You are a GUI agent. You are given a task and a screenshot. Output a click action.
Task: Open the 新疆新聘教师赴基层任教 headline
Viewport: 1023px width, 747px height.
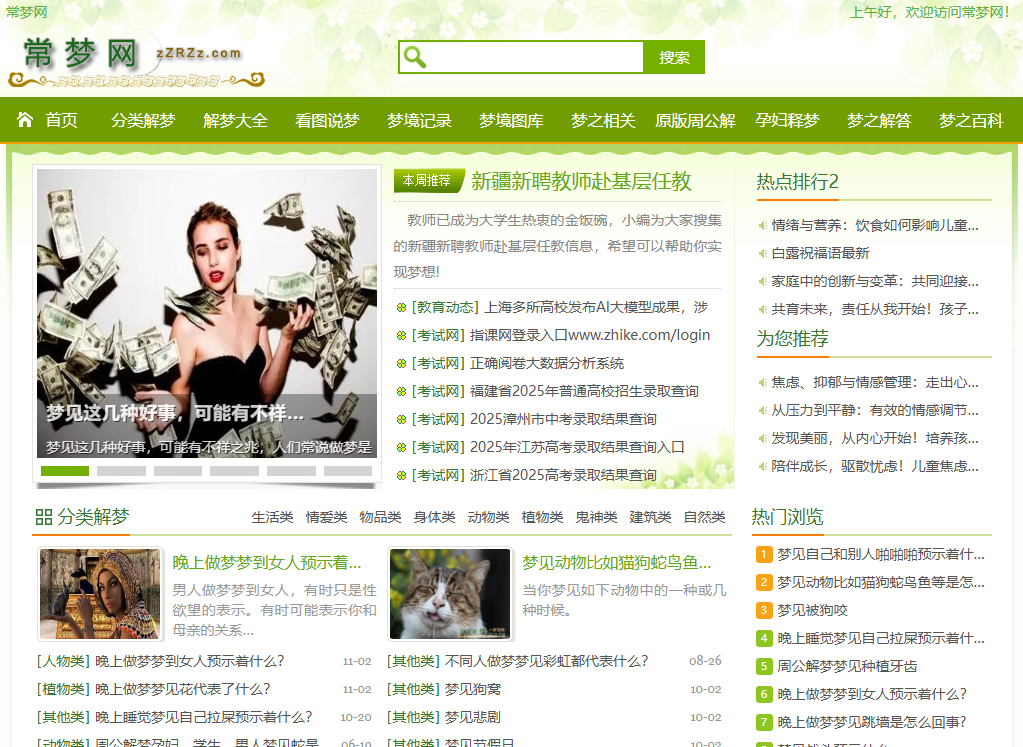581,181
